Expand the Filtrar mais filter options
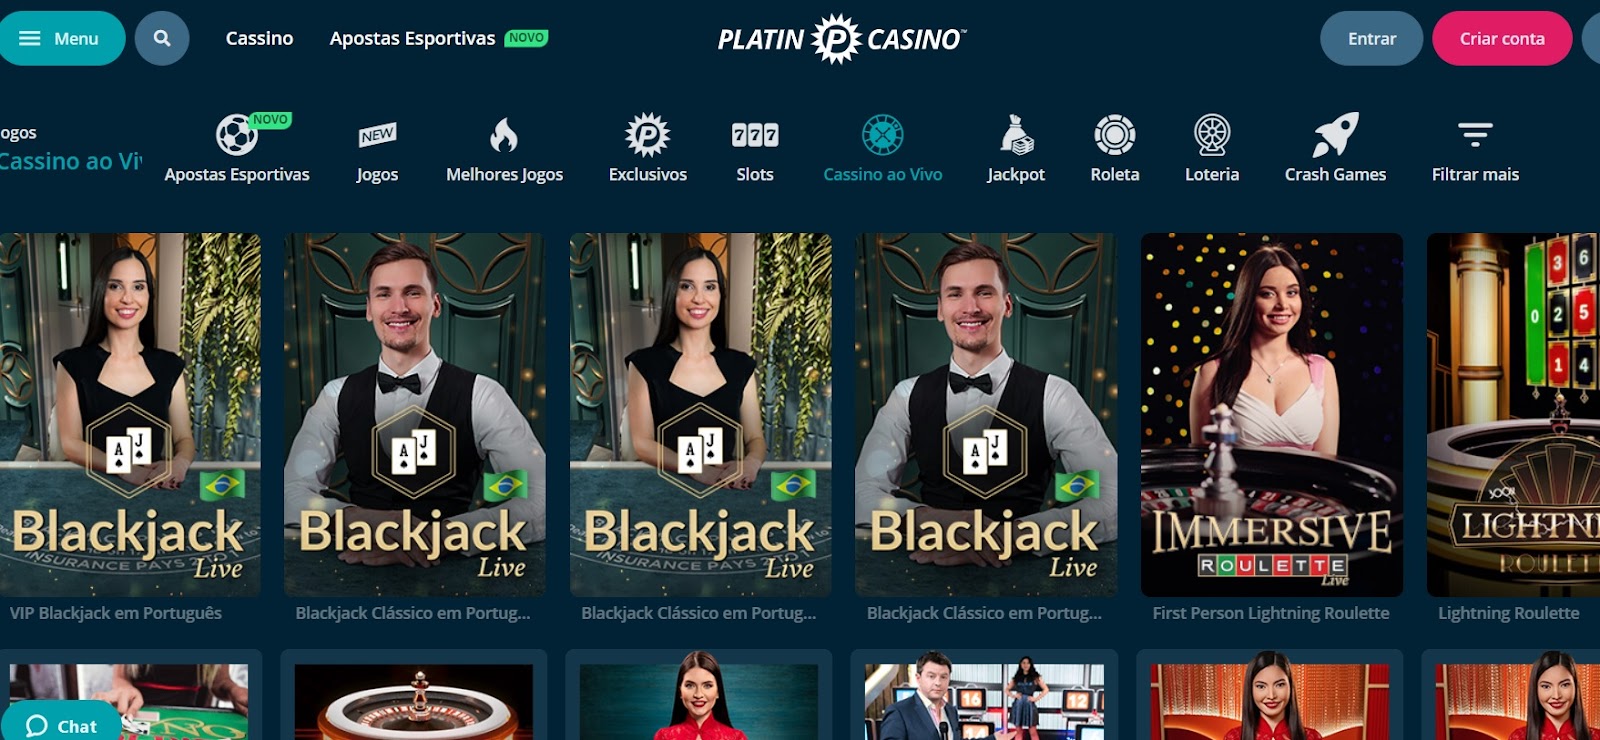The image size is (1600, 740). [x=1475, y=150]
